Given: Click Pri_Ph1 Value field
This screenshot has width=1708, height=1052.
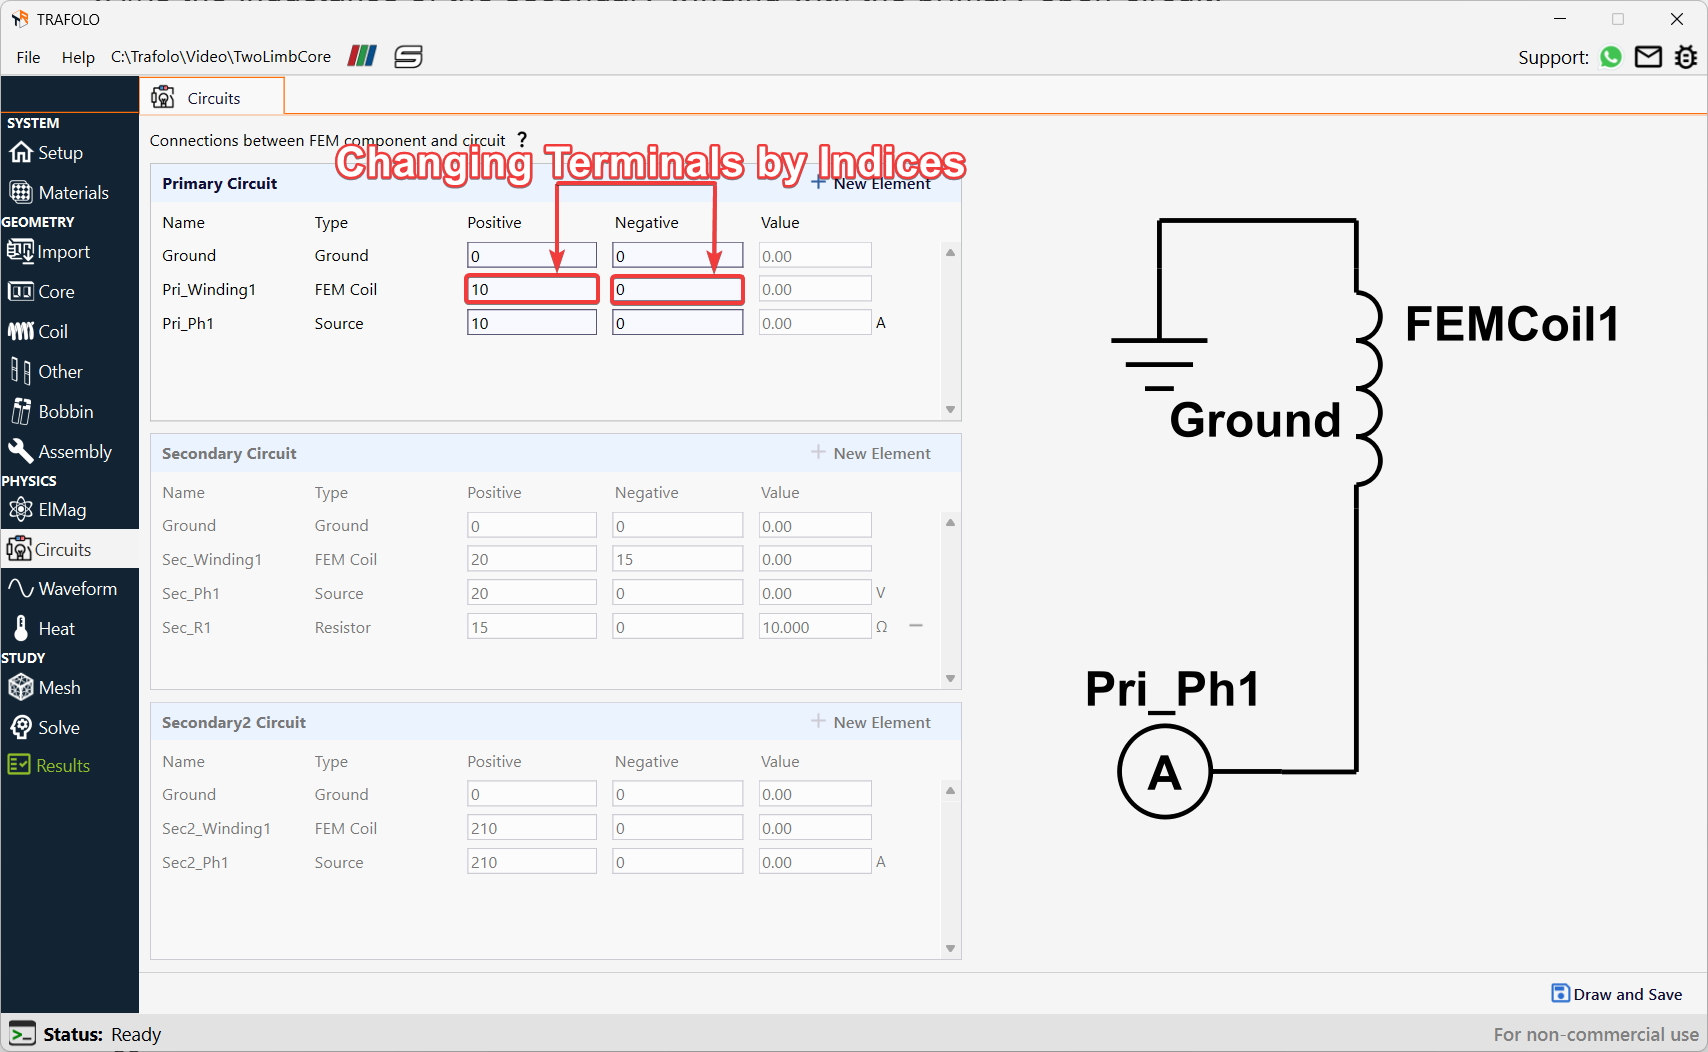Looking at the screenshot, I should coord(815,323).
